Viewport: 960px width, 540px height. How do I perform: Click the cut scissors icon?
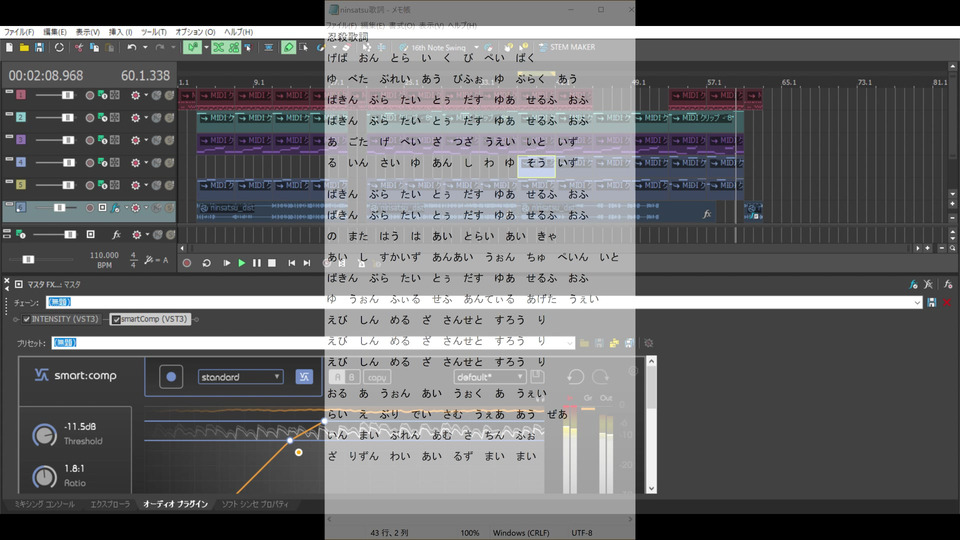point(79,47)
